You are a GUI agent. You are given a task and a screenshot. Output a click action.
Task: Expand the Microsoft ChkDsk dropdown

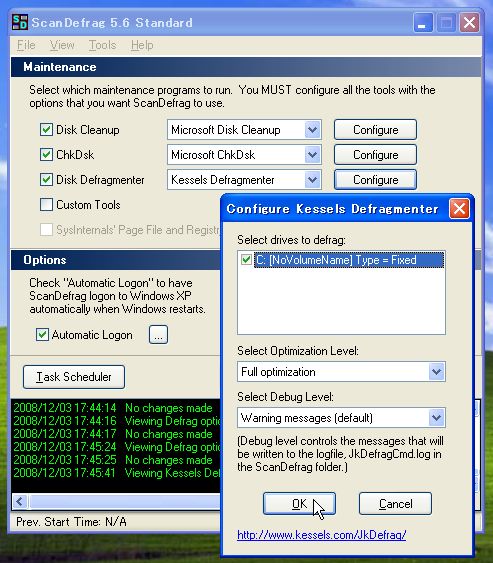click(x=312, y=155)
